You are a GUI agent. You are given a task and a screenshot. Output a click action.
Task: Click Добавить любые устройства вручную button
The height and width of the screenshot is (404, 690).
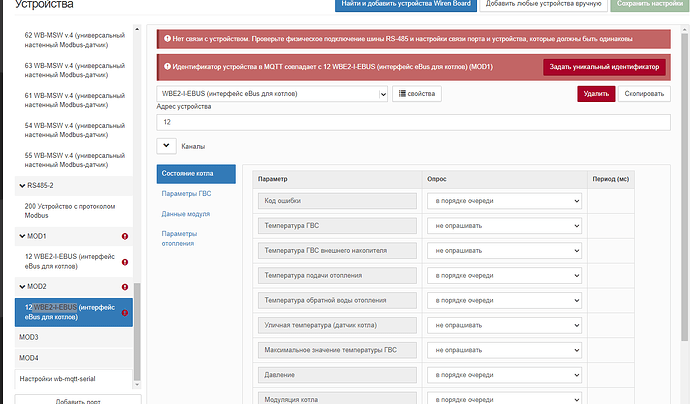[x=543, y=5]
